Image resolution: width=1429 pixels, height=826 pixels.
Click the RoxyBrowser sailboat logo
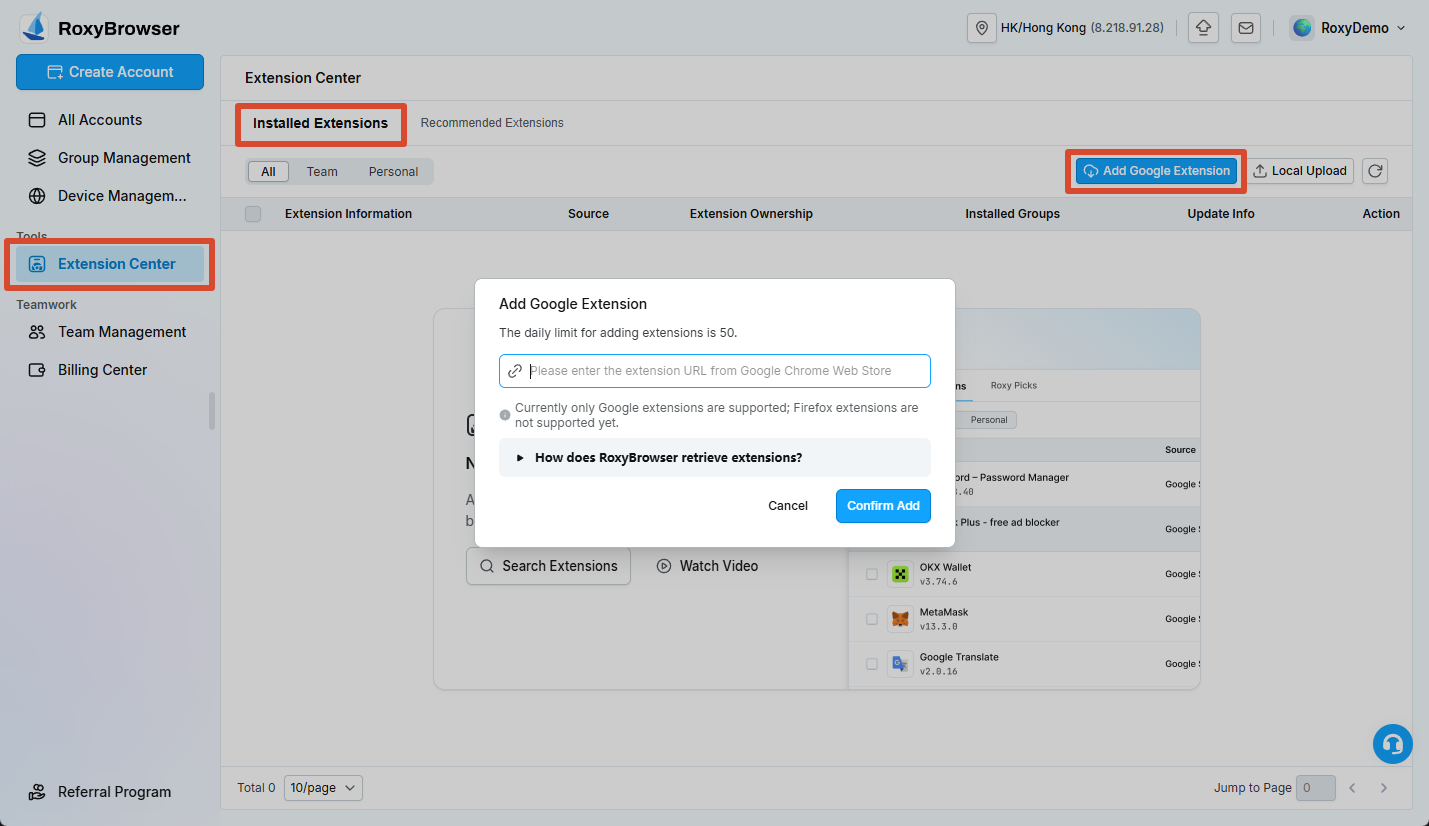34,27
